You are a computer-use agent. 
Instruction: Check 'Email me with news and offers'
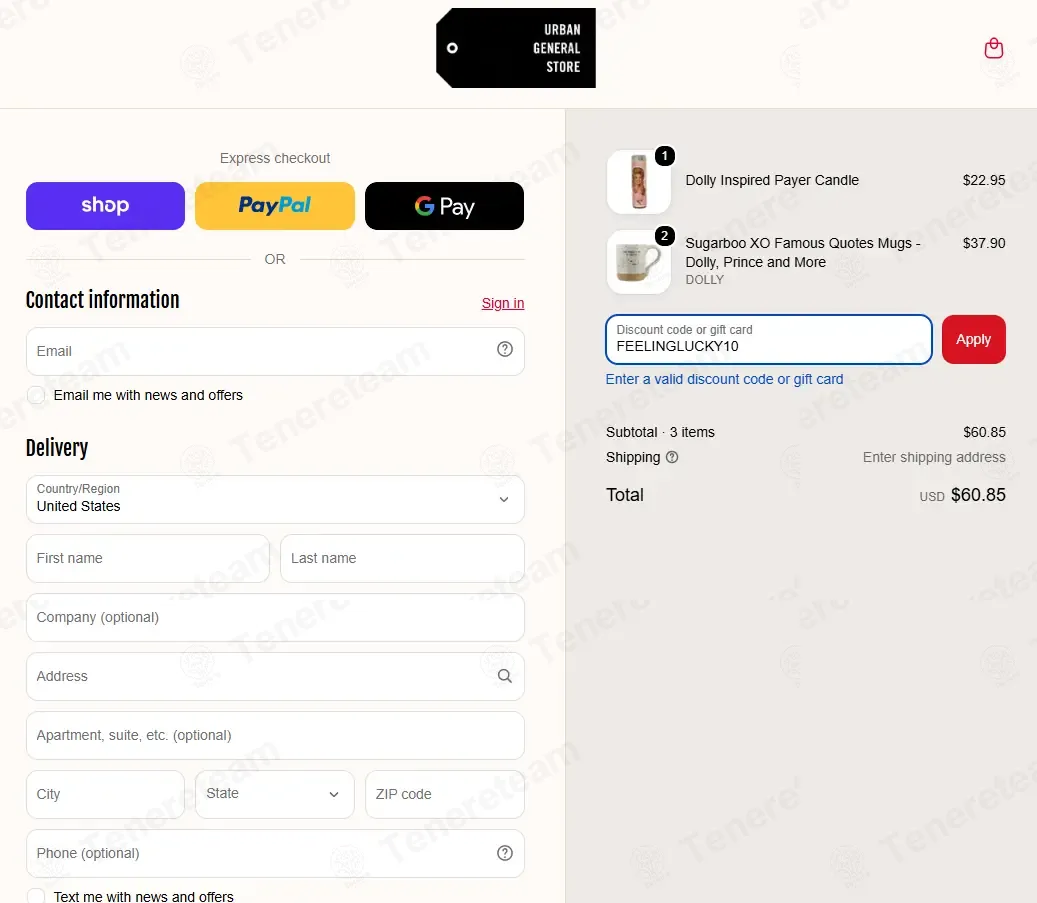[x=36, y=396]
